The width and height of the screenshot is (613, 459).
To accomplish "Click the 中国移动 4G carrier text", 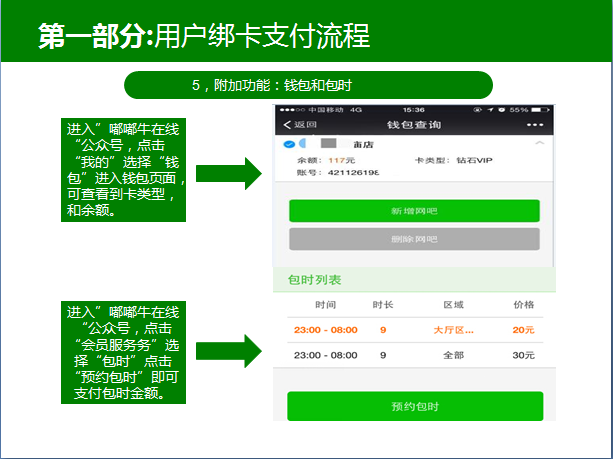I will 335,110.
